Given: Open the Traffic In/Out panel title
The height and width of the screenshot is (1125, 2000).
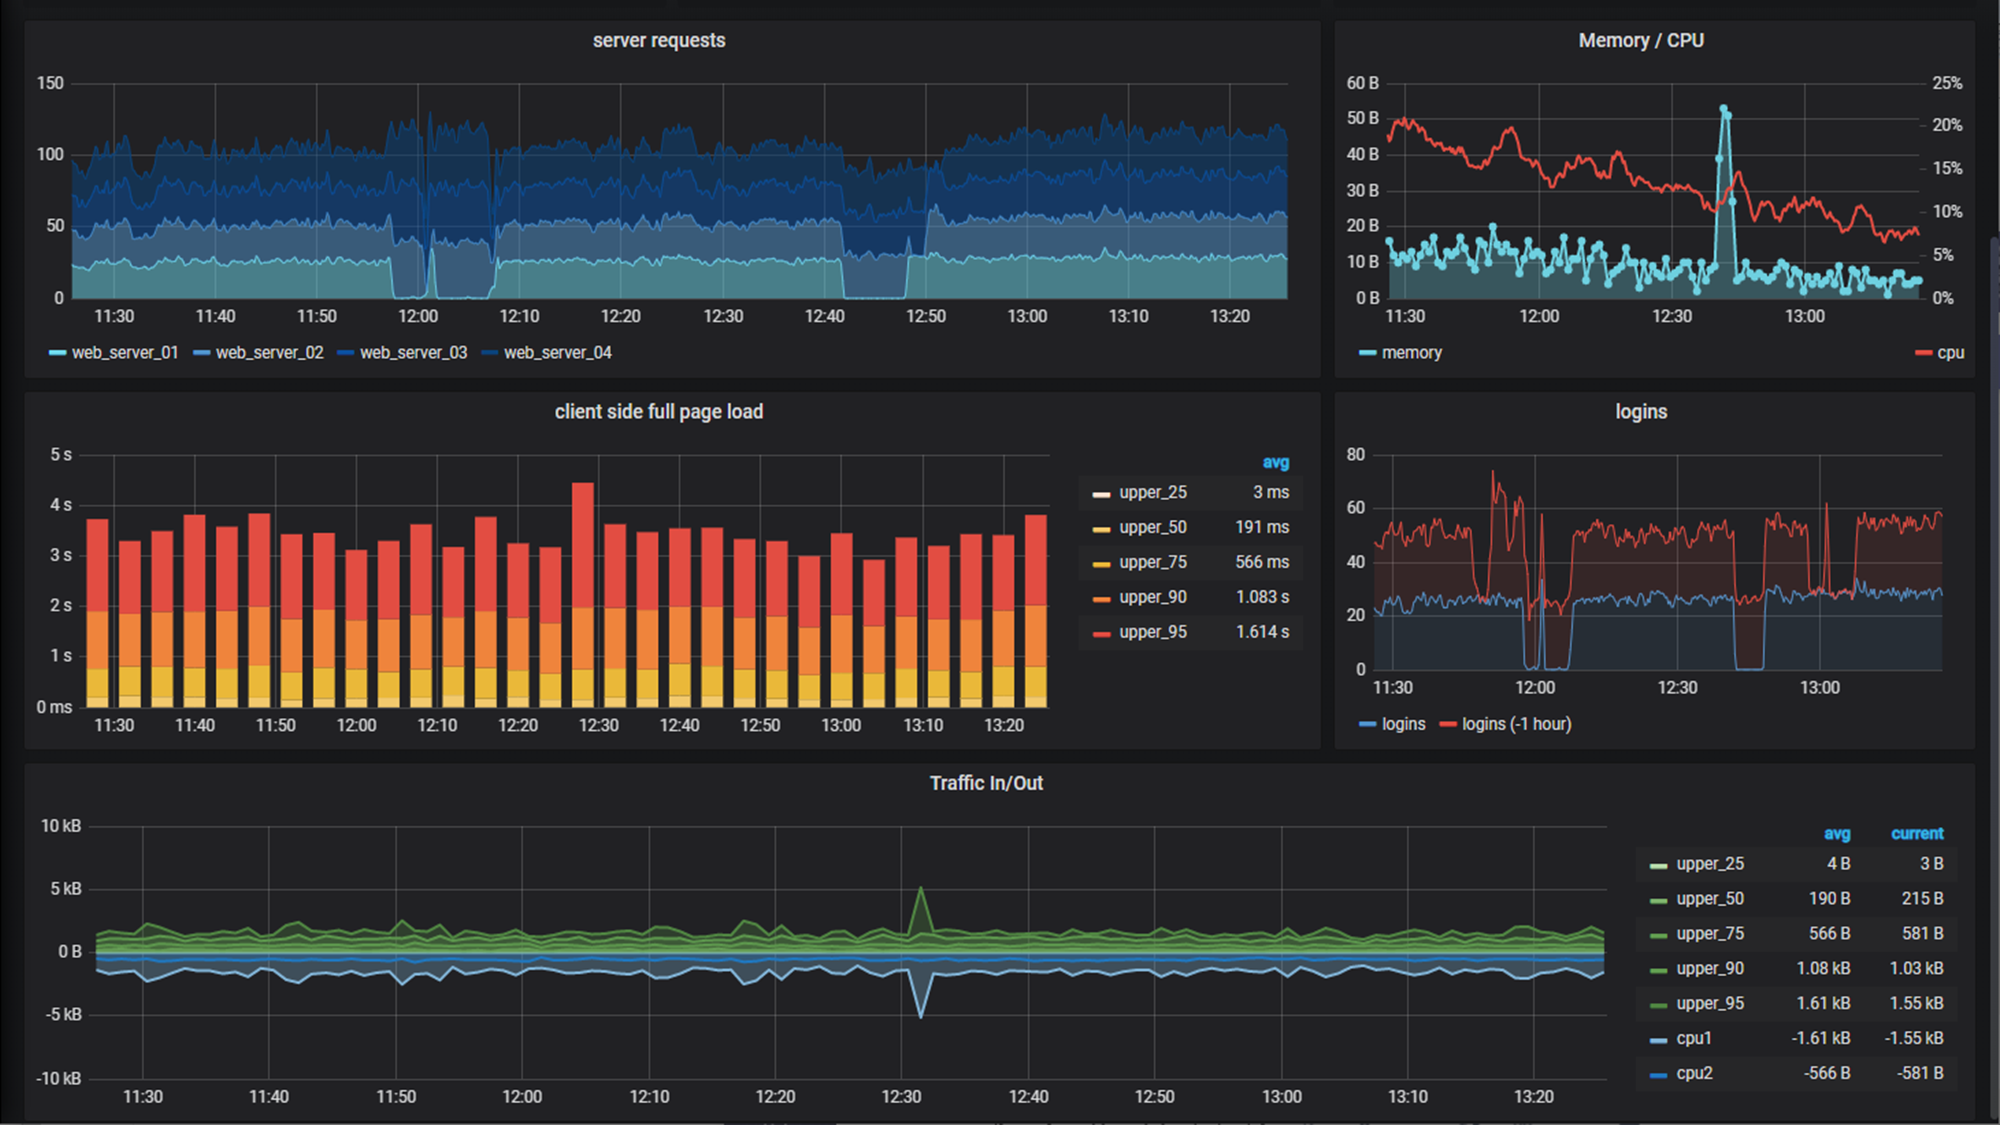Looking at the screenshot, I should 986,783.
